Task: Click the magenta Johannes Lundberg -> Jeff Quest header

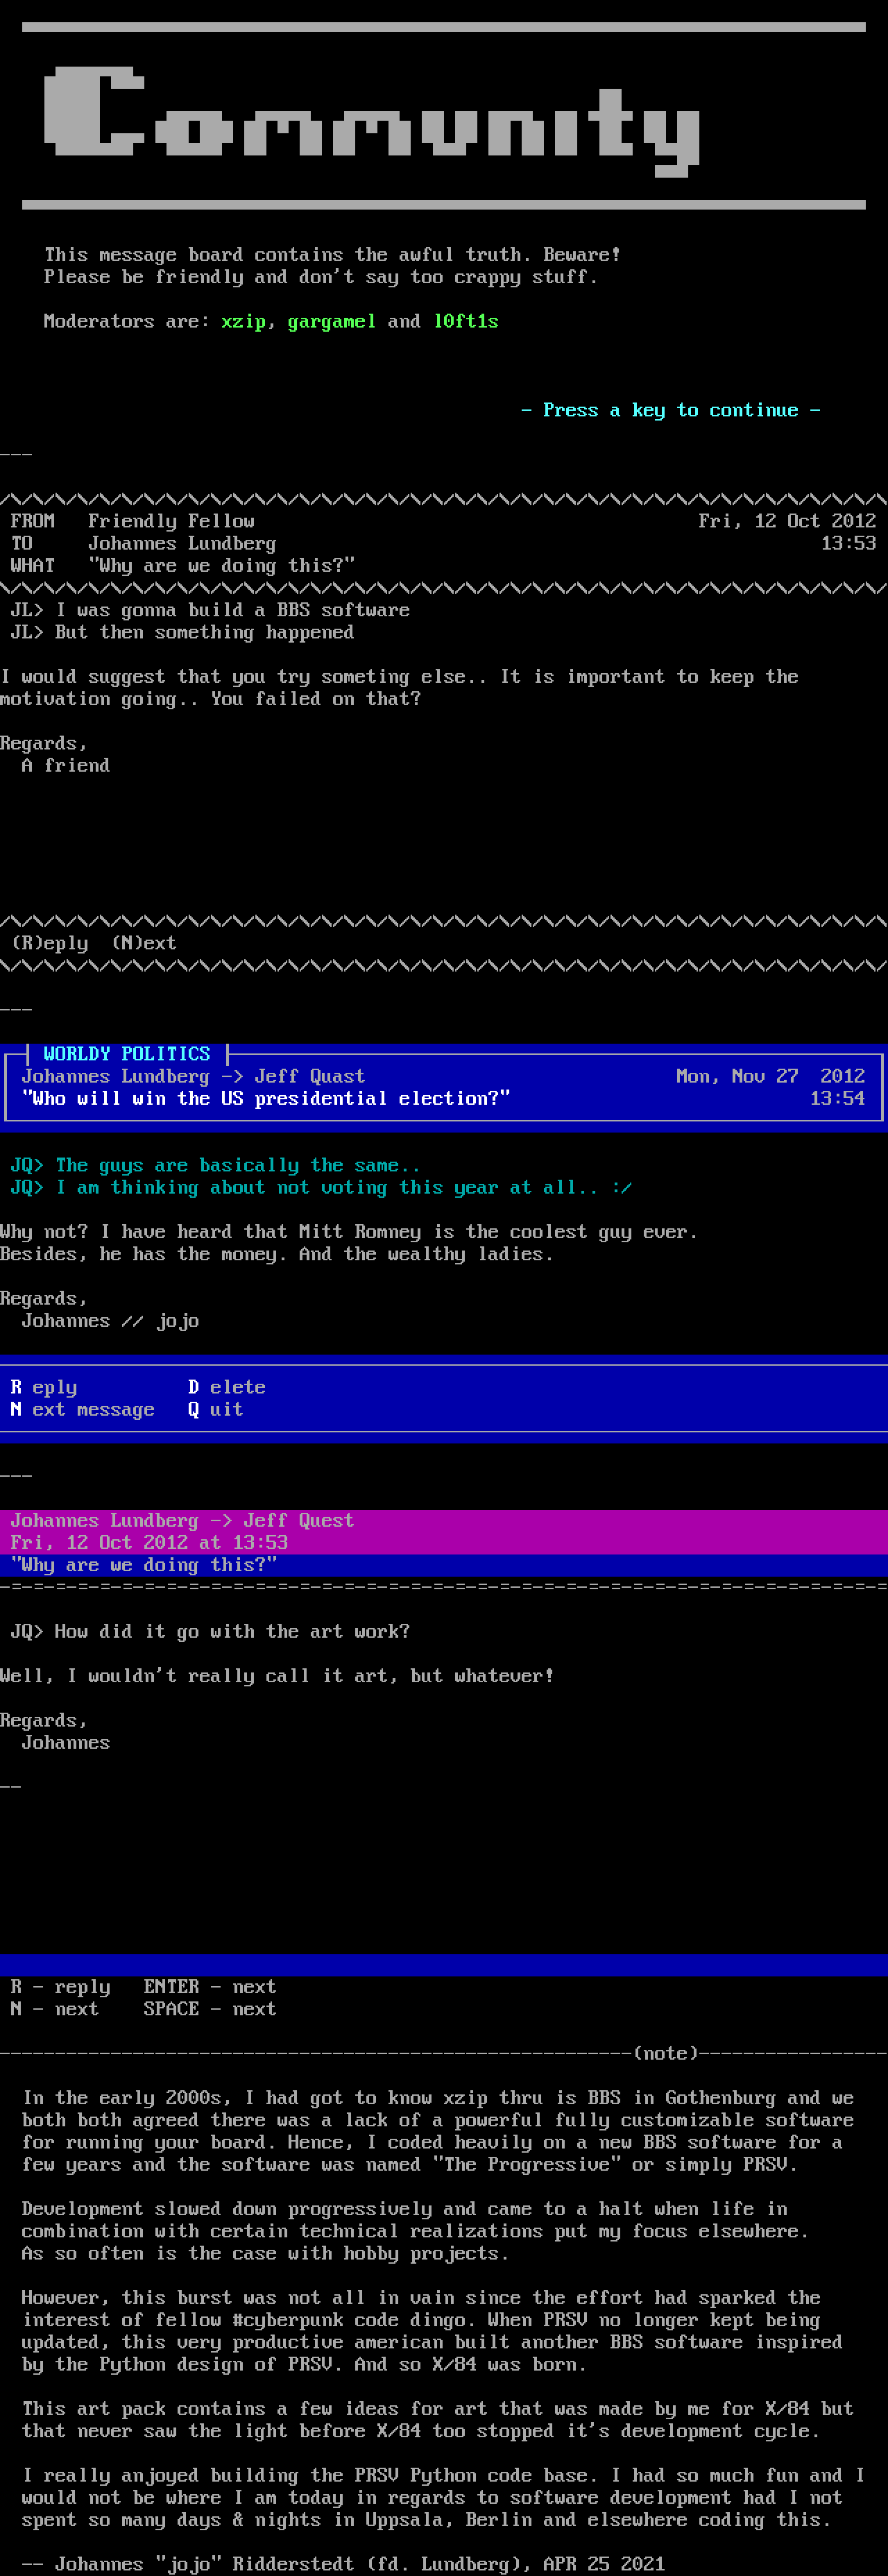Action: coord(182,1520)
